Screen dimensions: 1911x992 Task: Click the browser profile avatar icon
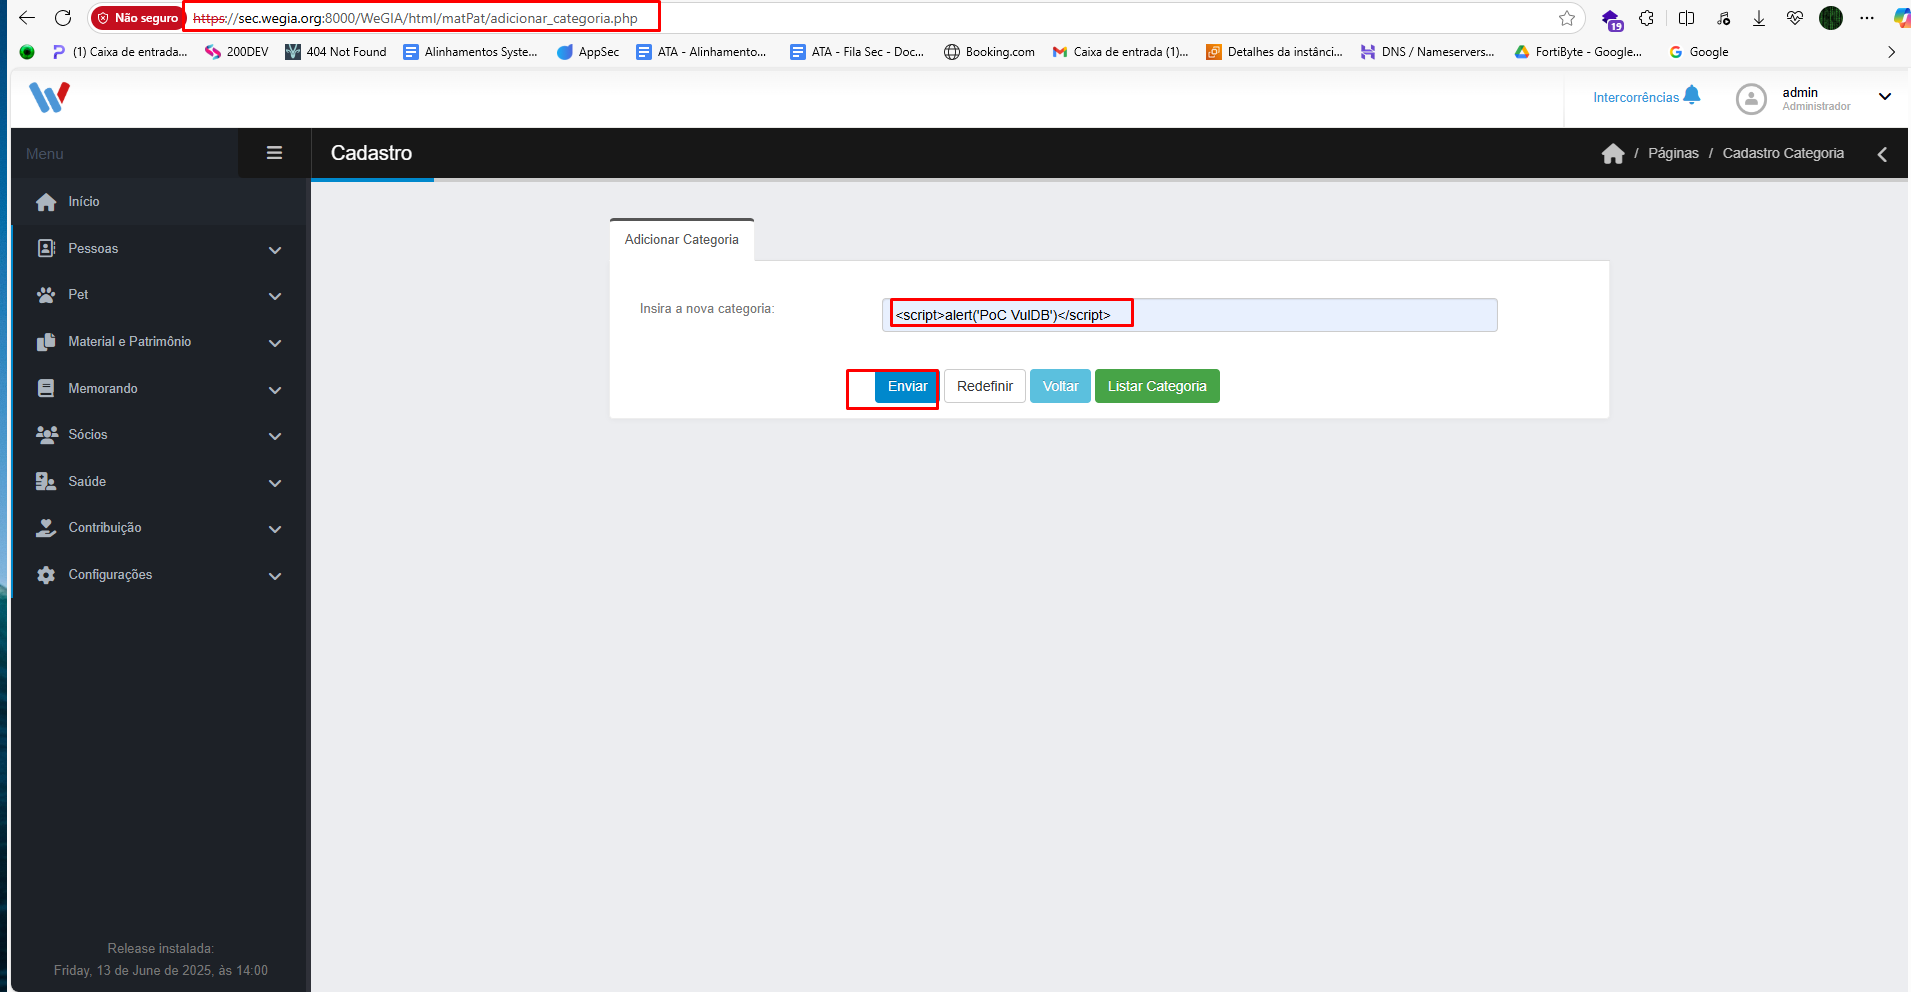[x=1831, y=18]
